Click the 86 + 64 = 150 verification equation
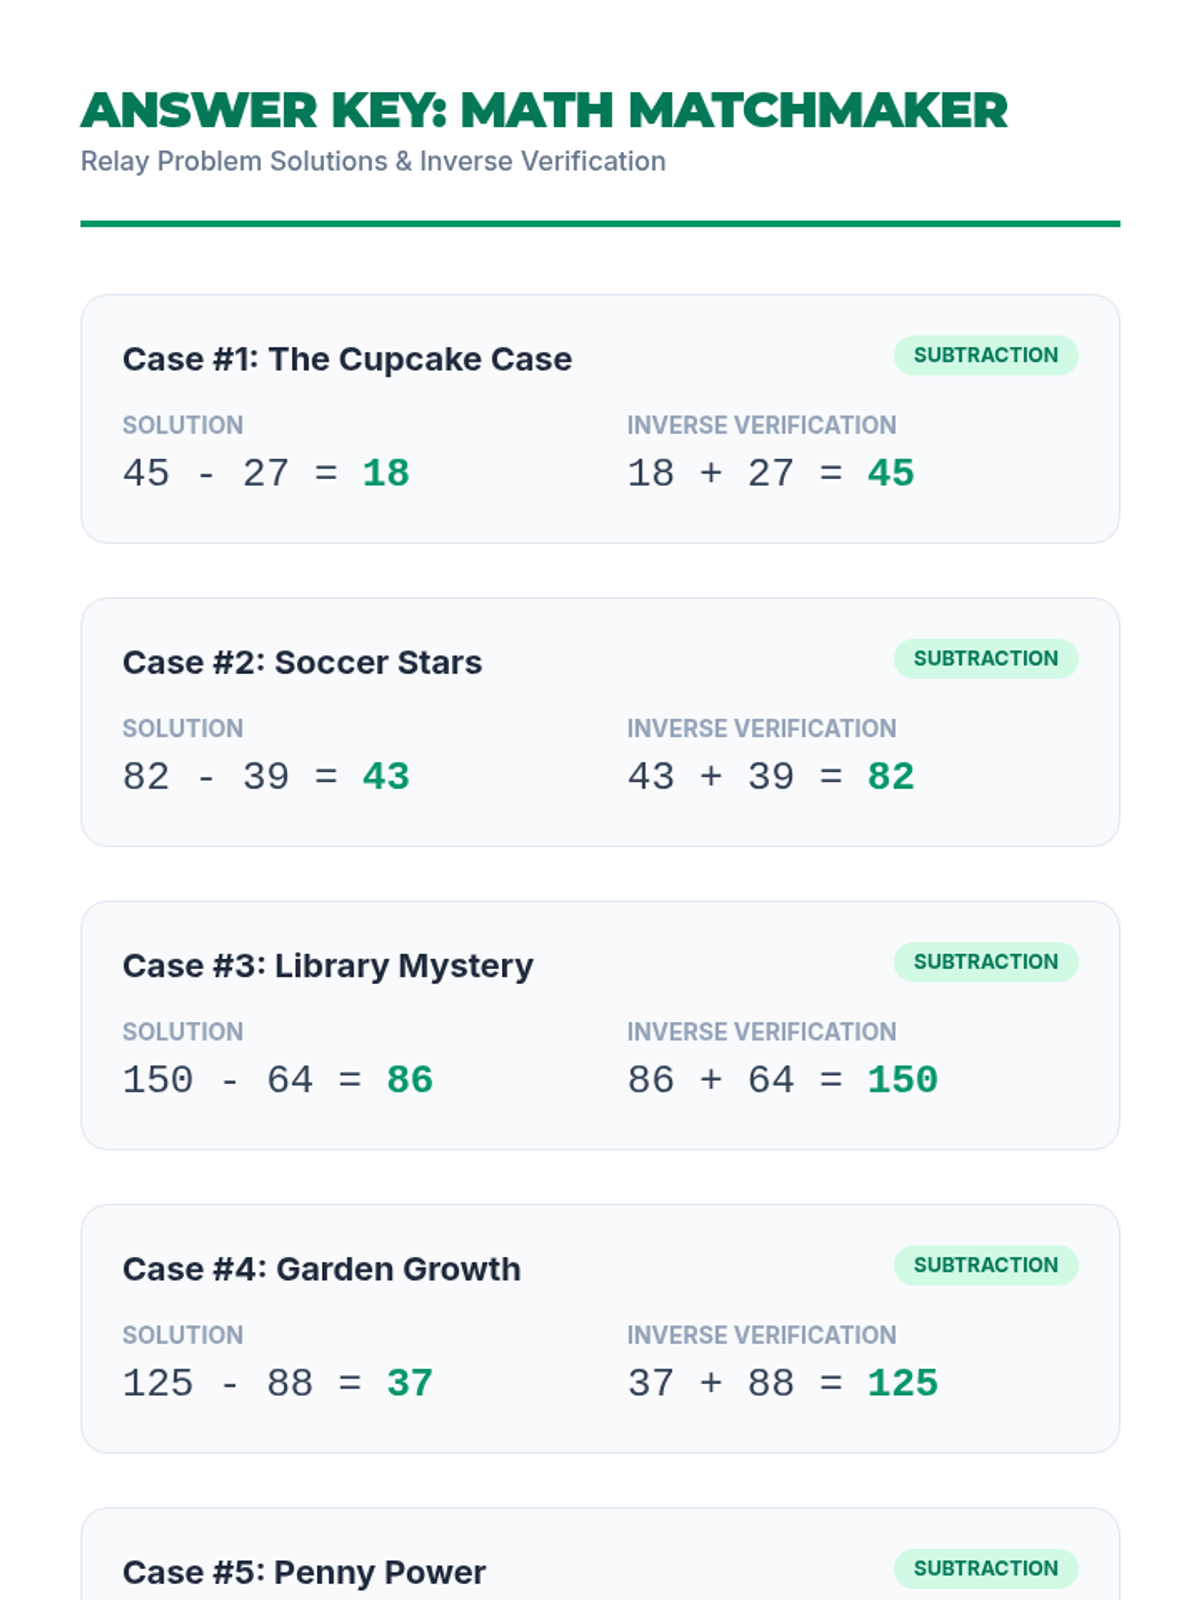This screenshot has height=1600, width=1200. pyautogui.click(x=783, y=1080)
